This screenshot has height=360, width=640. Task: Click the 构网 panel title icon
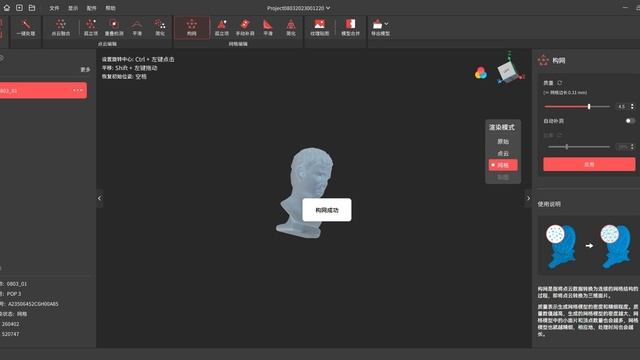[543, 60]
